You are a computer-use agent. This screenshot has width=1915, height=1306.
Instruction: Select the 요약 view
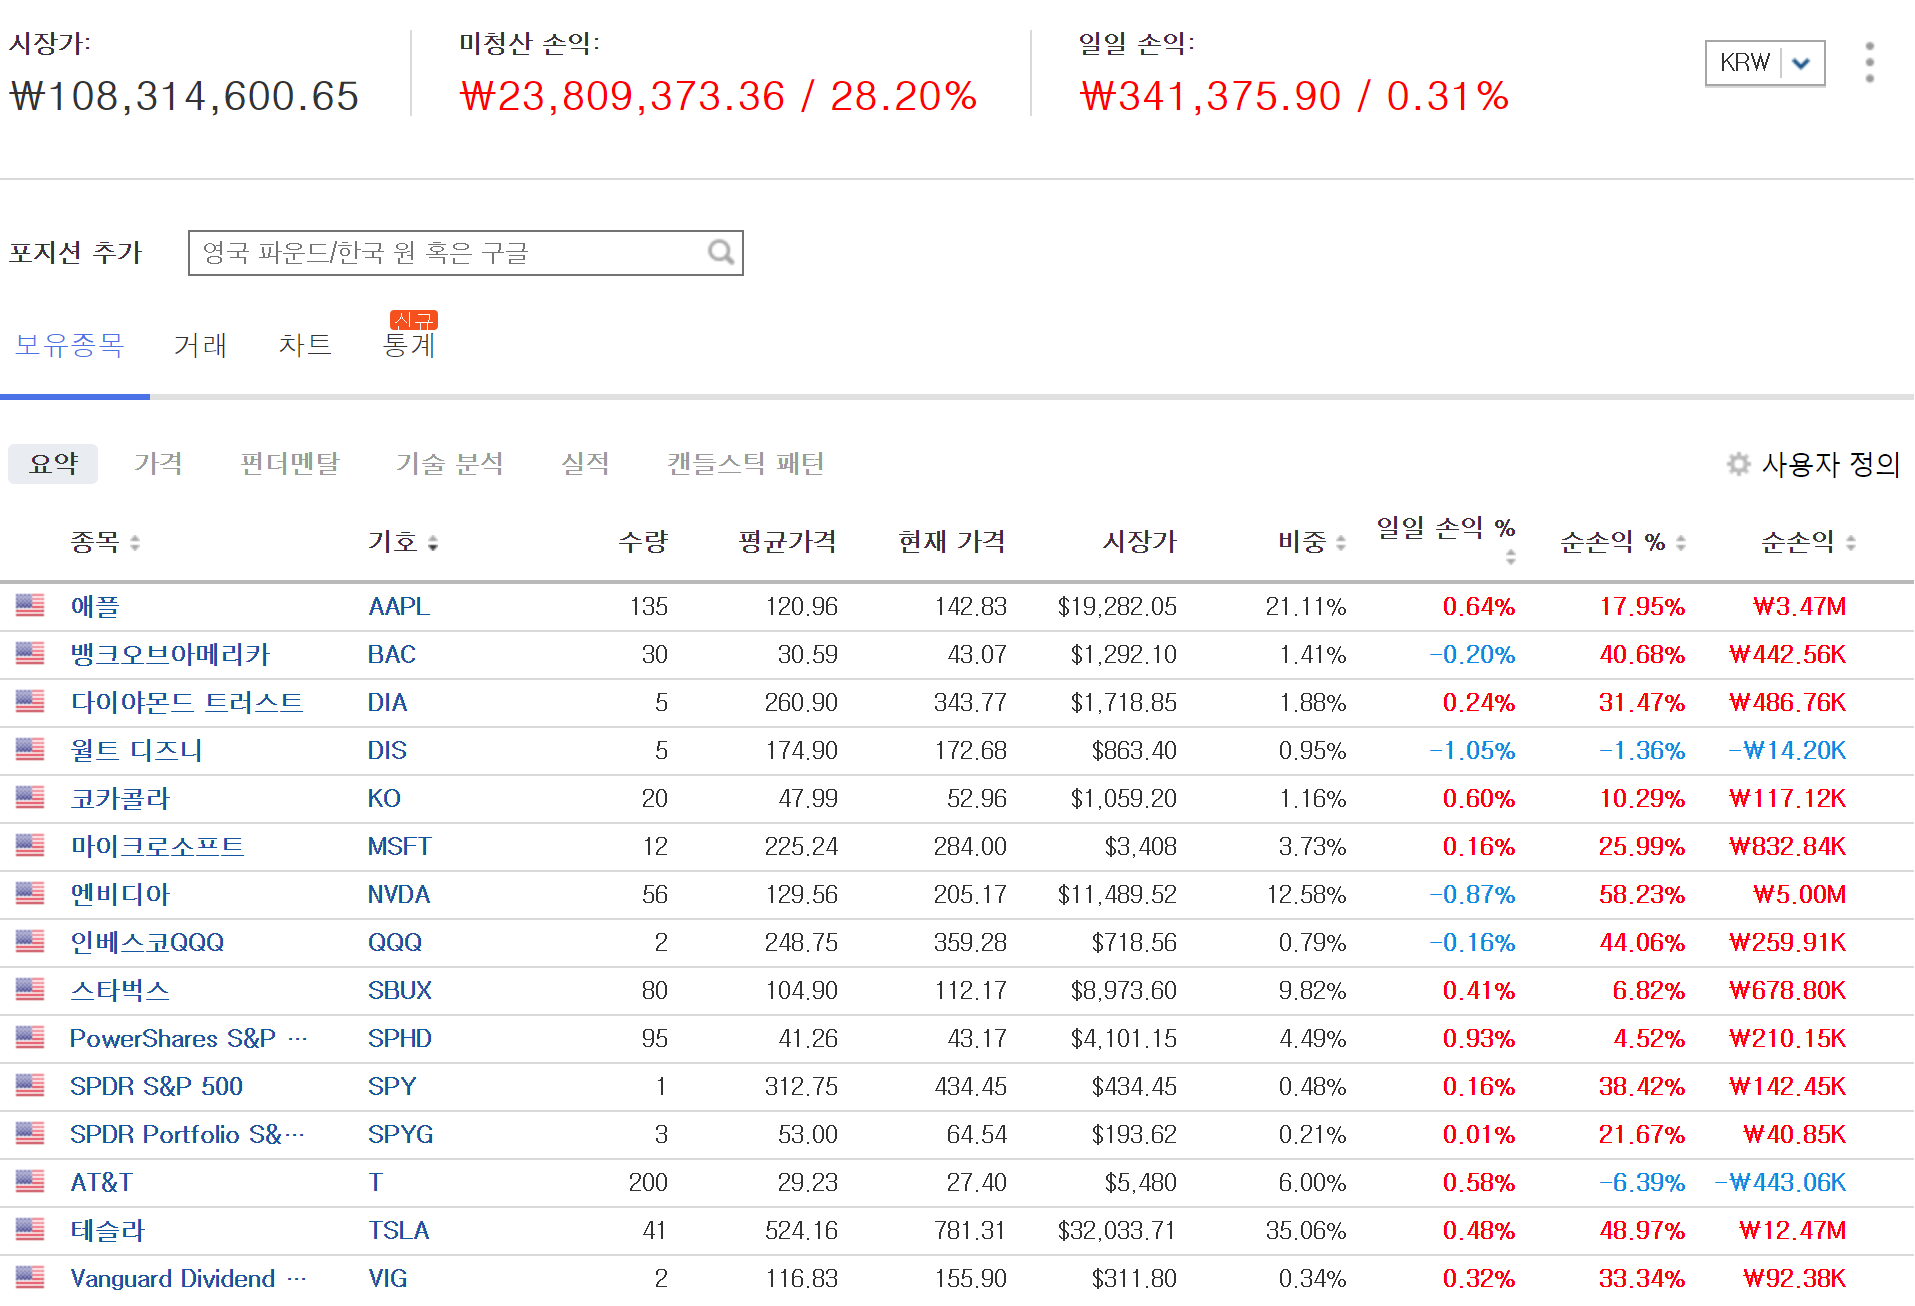[x=53, y=464]
